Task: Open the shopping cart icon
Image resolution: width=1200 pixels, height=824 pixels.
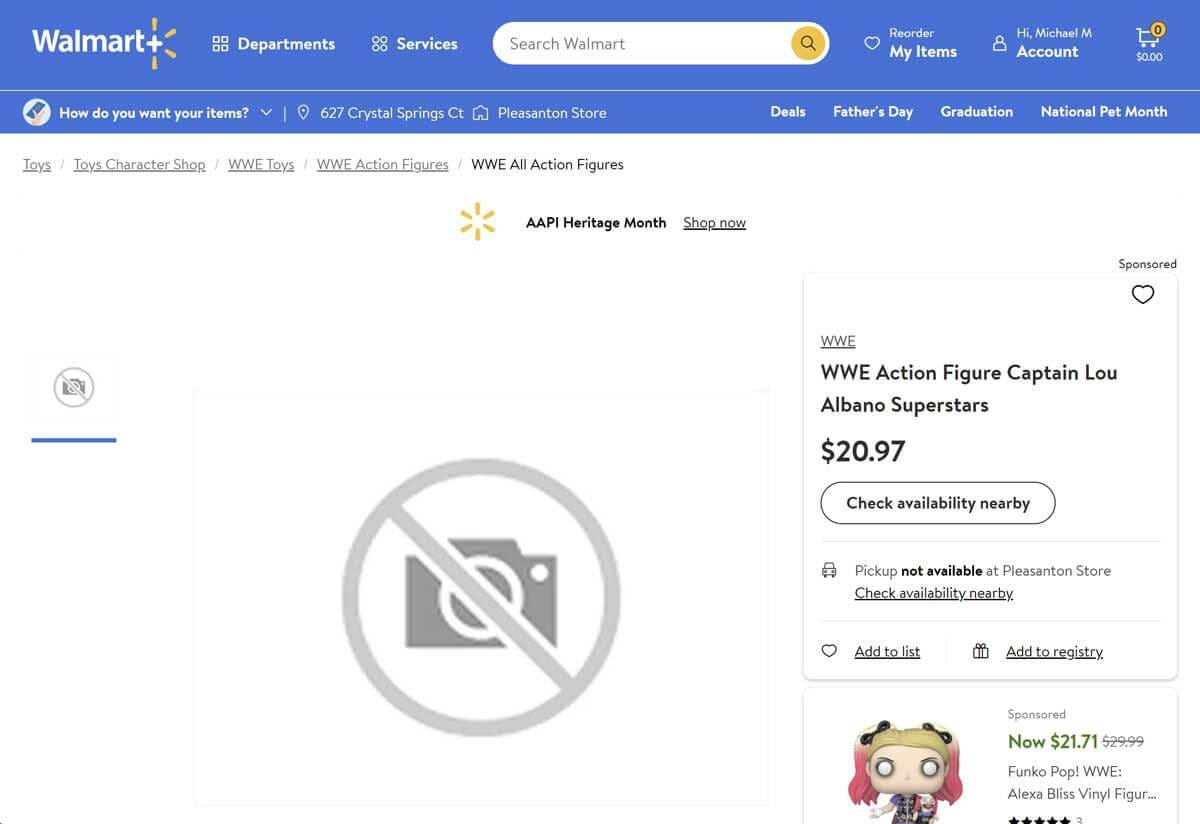Action: pyautogui.click(x=1148, y=40)
